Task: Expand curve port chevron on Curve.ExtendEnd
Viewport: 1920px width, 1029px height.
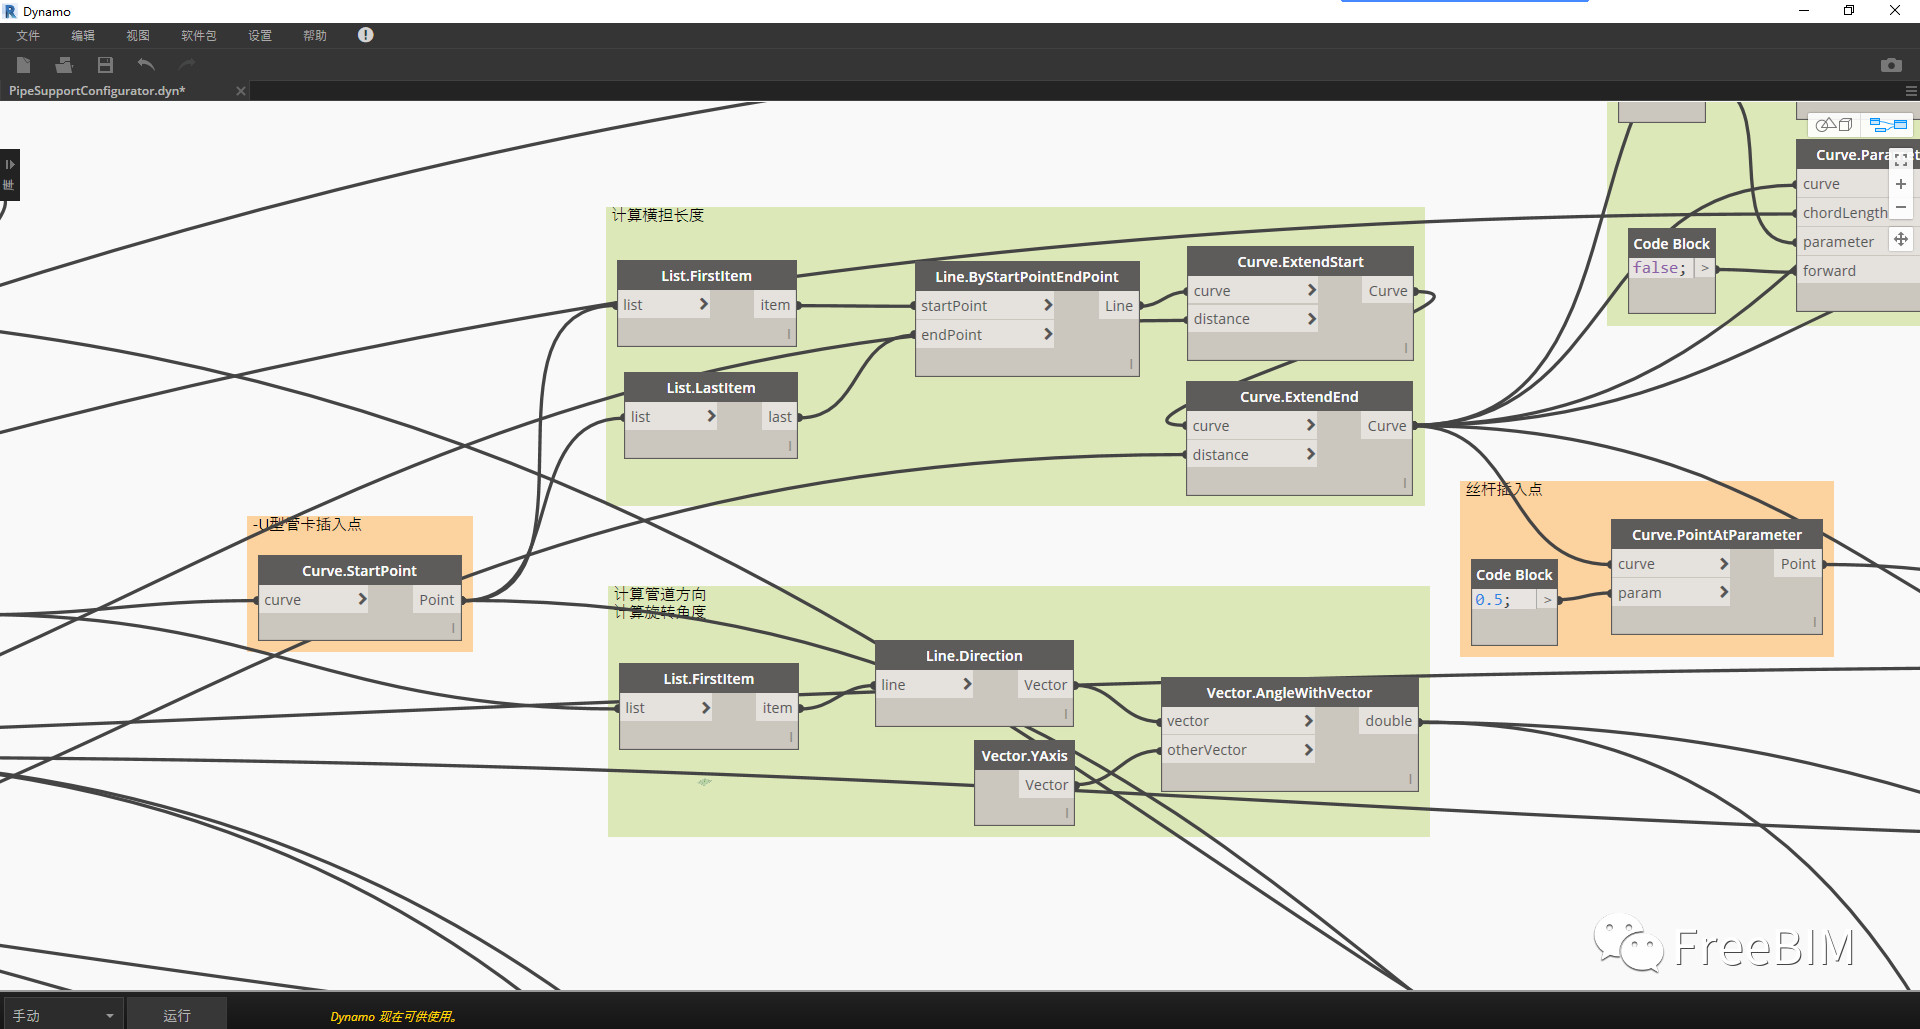Action: 1310,425
